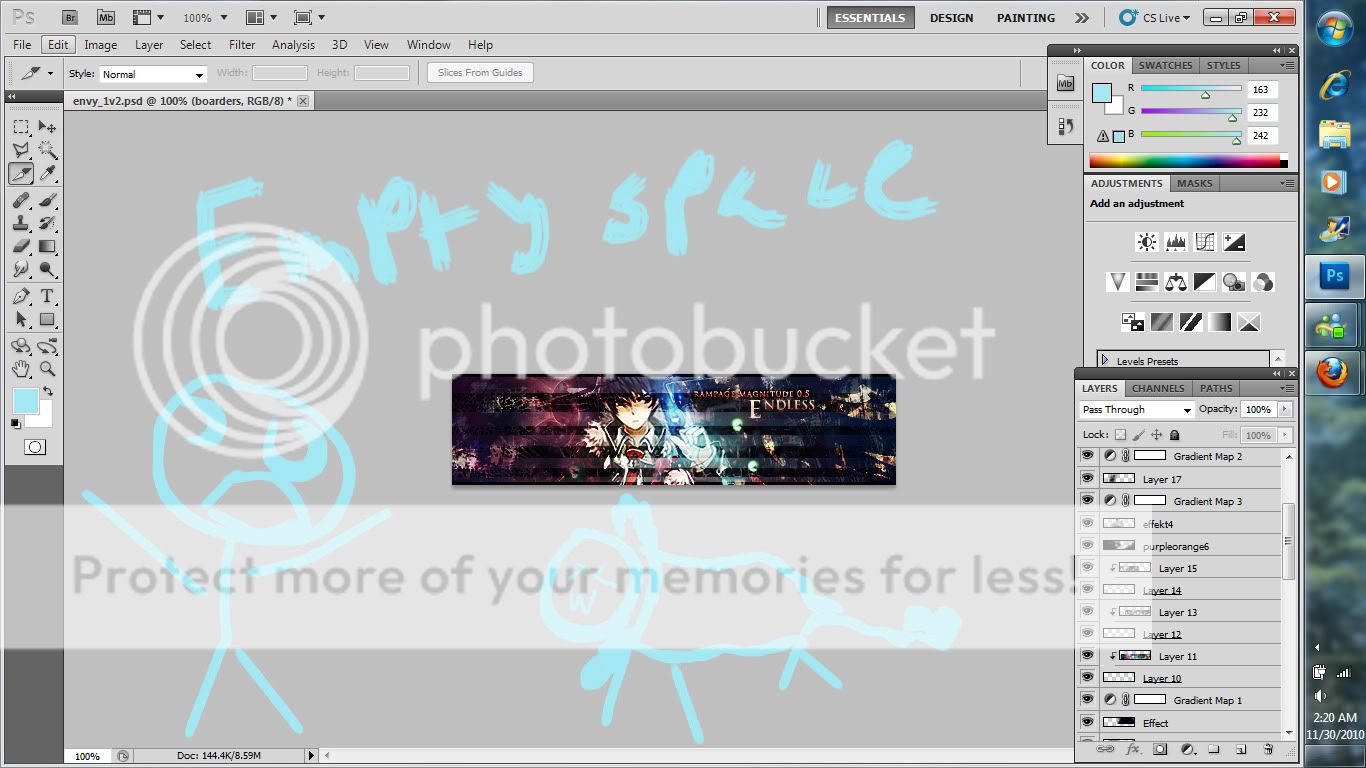Choose the Horizontal Type tool
Viewport: 1366px width, 768px height.
(x=47, y=297)
